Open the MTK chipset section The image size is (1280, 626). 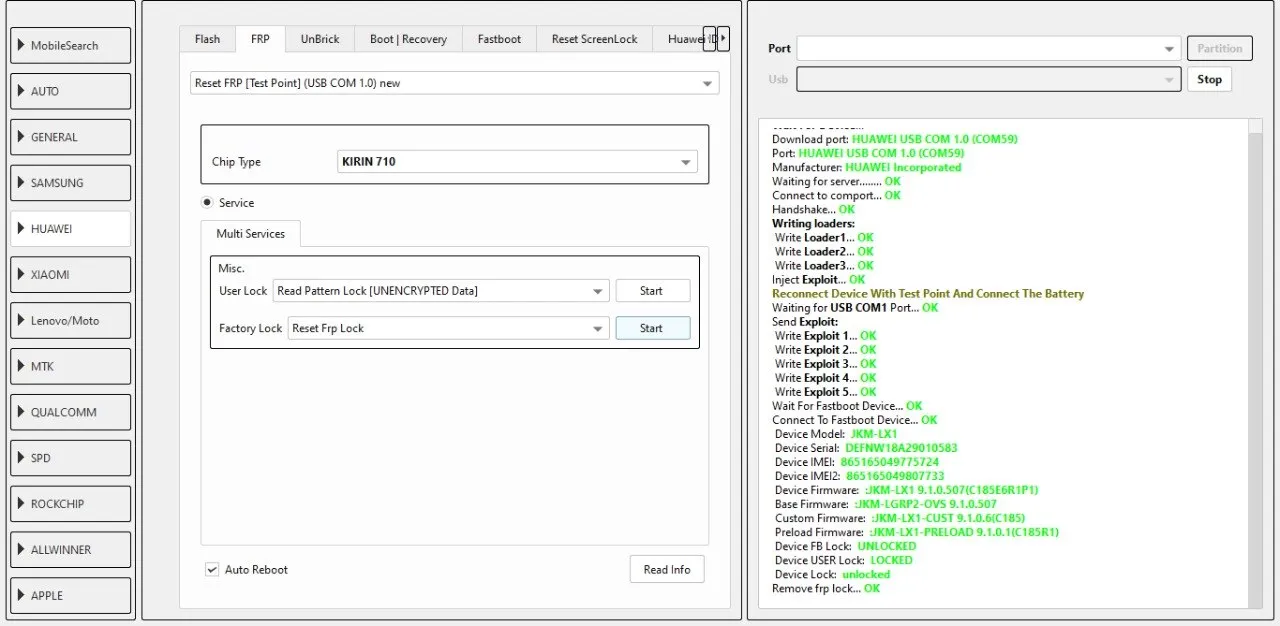(x=71, y=366)
